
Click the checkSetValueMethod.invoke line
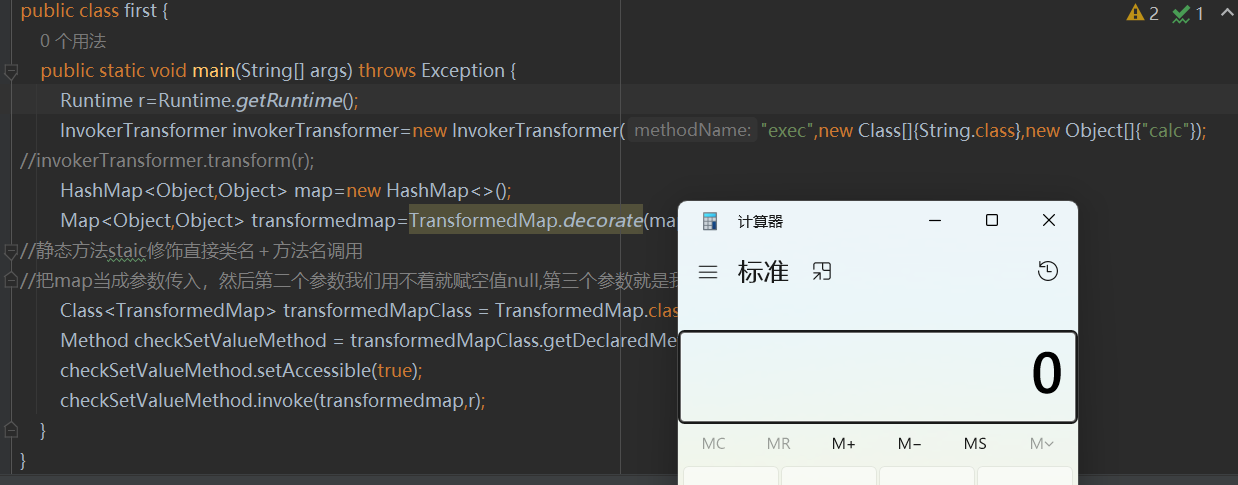[x=272, y=401]
